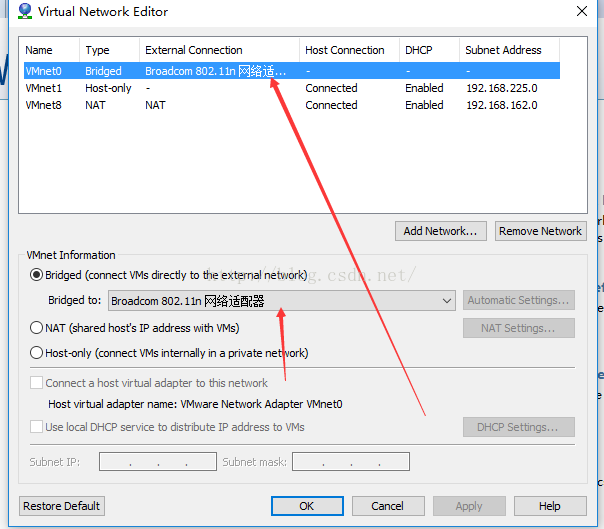This screenshot has height=529, width=604.
Task: Click Bridged type cell of VMnet0
Action: (x=103, y=71)
